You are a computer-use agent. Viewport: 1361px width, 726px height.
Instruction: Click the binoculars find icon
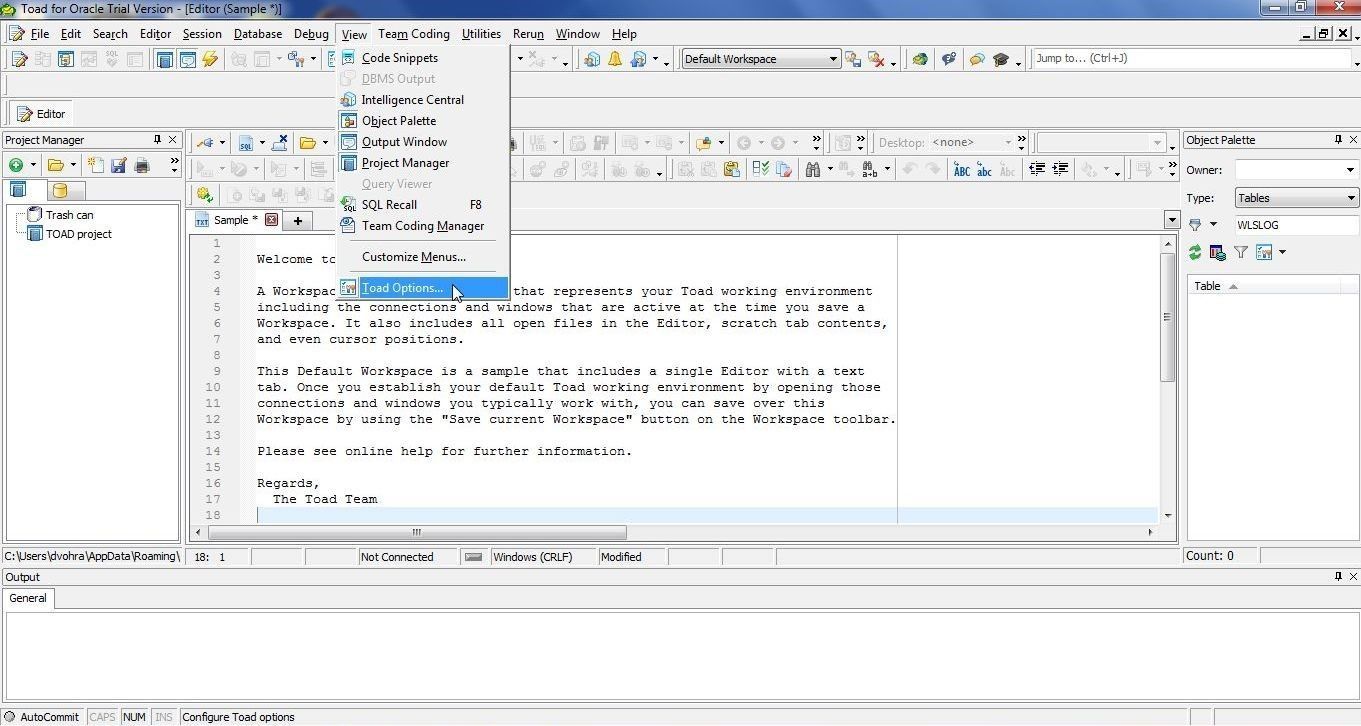click(812, 169)
